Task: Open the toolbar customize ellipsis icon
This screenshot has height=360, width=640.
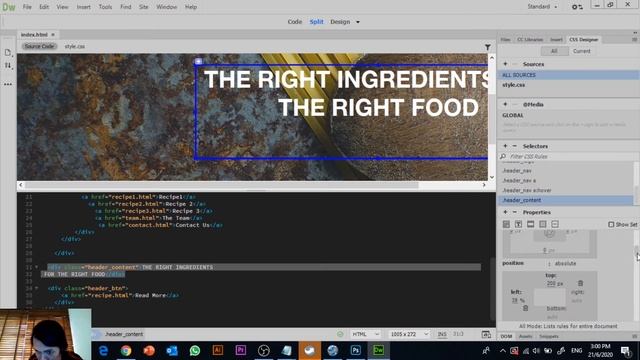Action: click(8, 84)
